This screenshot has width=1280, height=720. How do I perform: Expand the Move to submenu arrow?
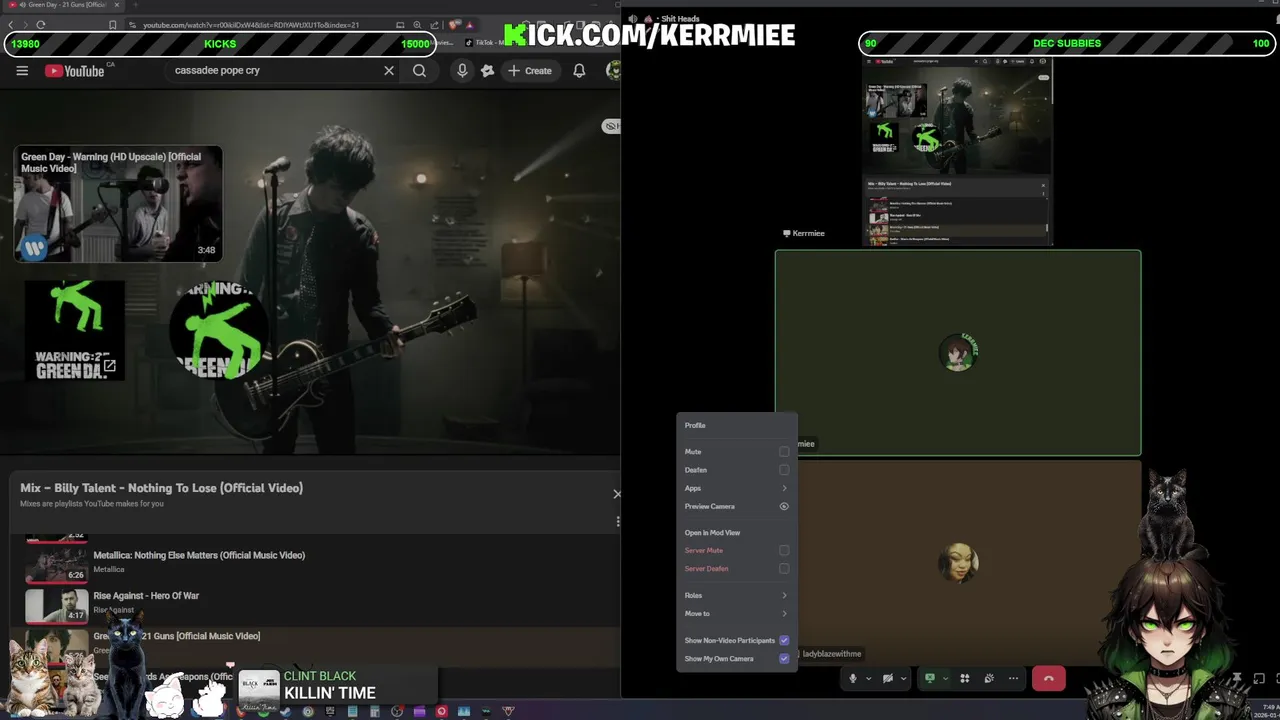[784, 613]
